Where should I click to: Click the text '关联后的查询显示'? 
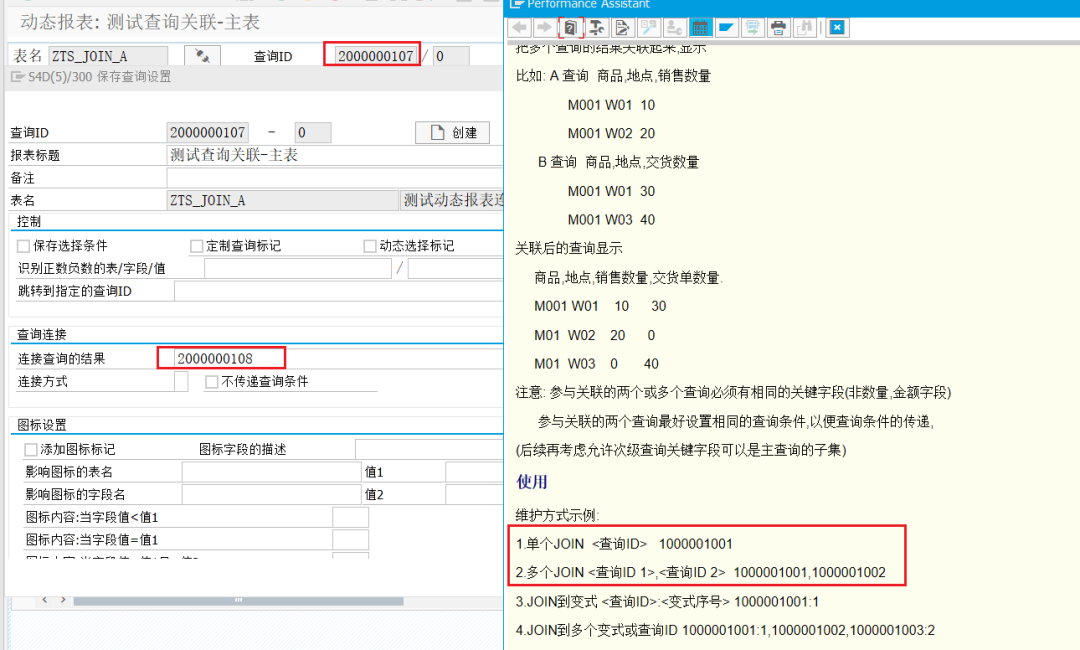(569, 249)
